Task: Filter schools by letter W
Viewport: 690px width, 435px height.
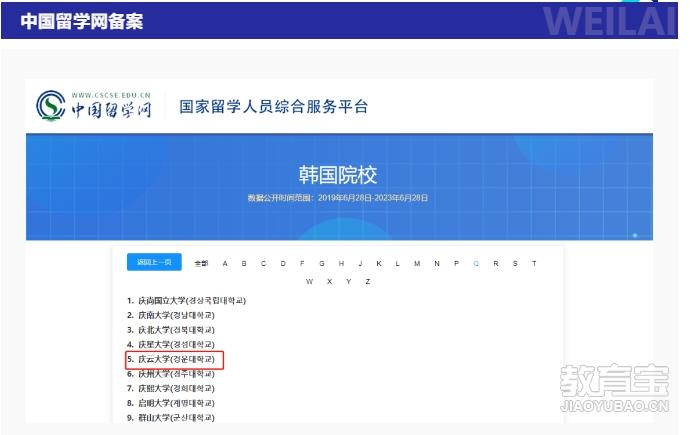Action: click(x=309, y=281)
